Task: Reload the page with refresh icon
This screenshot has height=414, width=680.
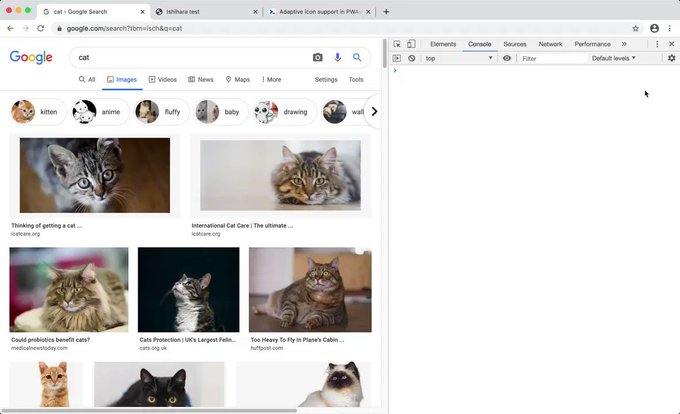Action: coord(41,28)
